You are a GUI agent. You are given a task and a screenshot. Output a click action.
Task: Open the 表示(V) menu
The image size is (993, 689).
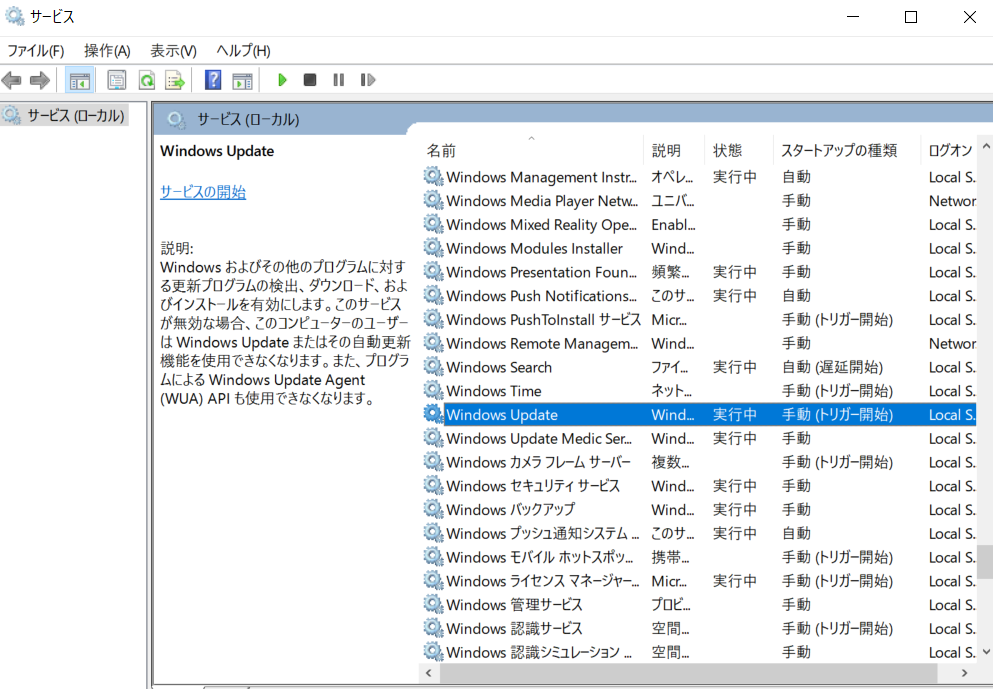[x=173, y=51]
